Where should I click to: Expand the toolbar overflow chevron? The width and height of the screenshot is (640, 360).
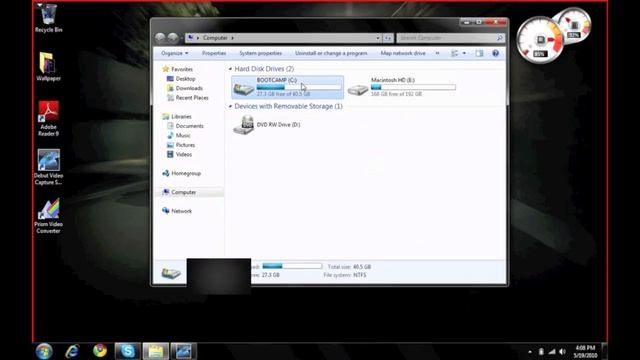[x=438, y=53]
